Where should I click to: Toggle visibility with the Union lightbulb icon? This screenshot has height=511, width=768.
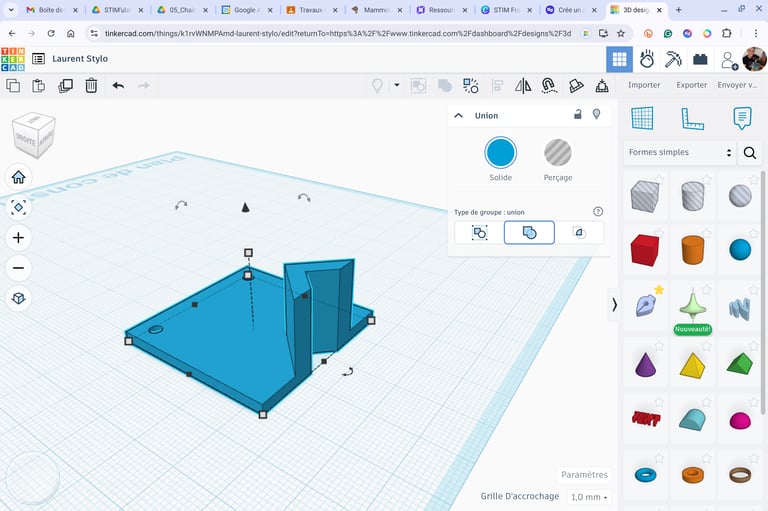pyautogui.click(x=597, y=115)
